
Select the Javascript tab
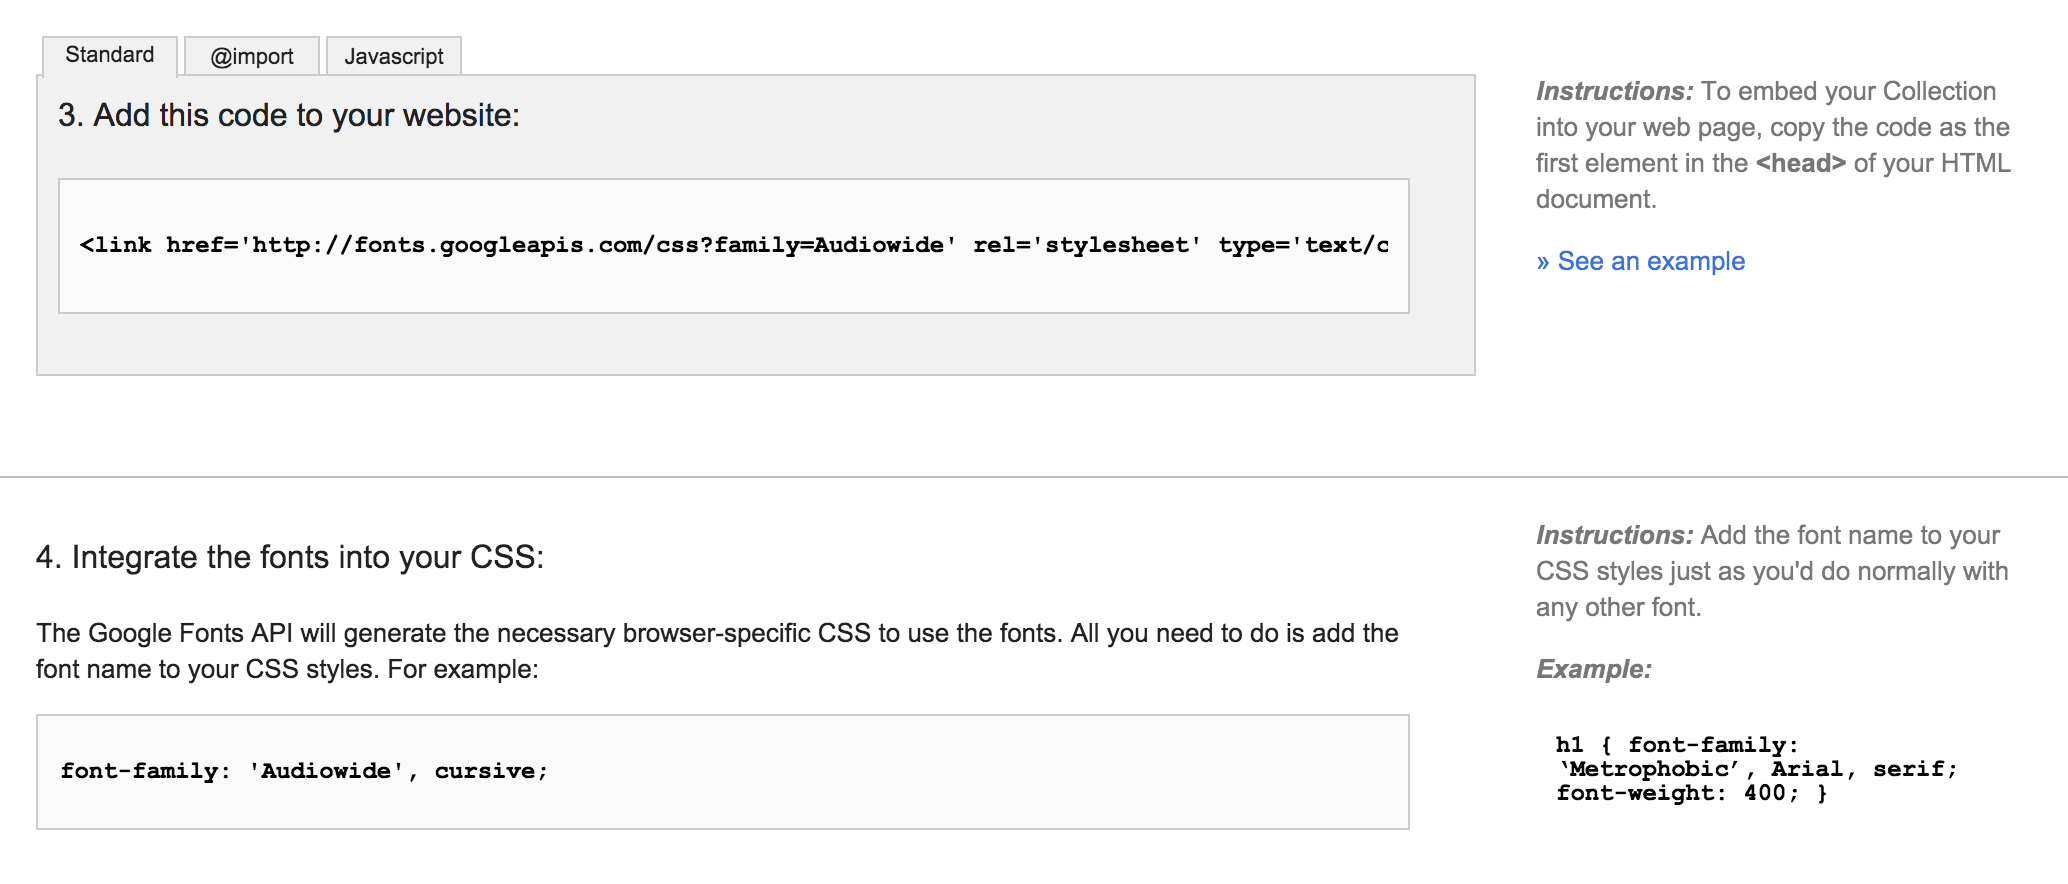pos(394,56)
